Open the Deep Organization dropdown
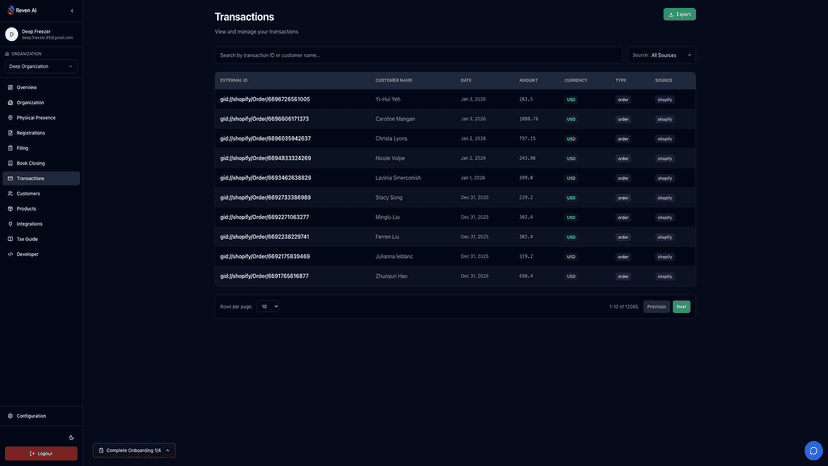Image resolution: width=828 pixels, height=466 pixels. 41,67
